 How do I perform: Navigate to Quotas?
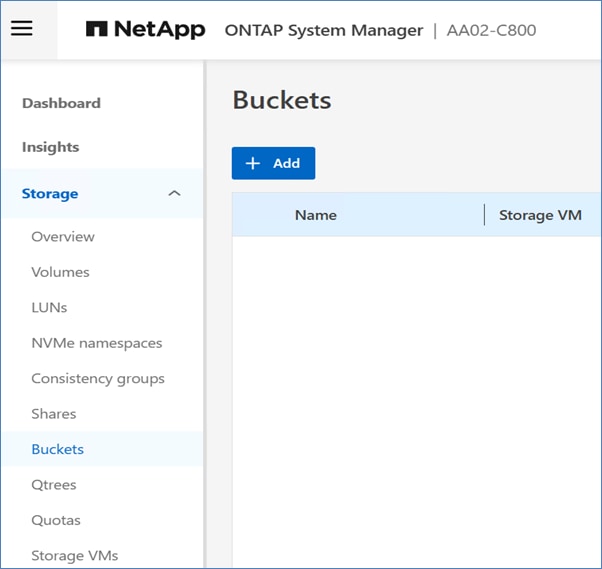point(56,520)
